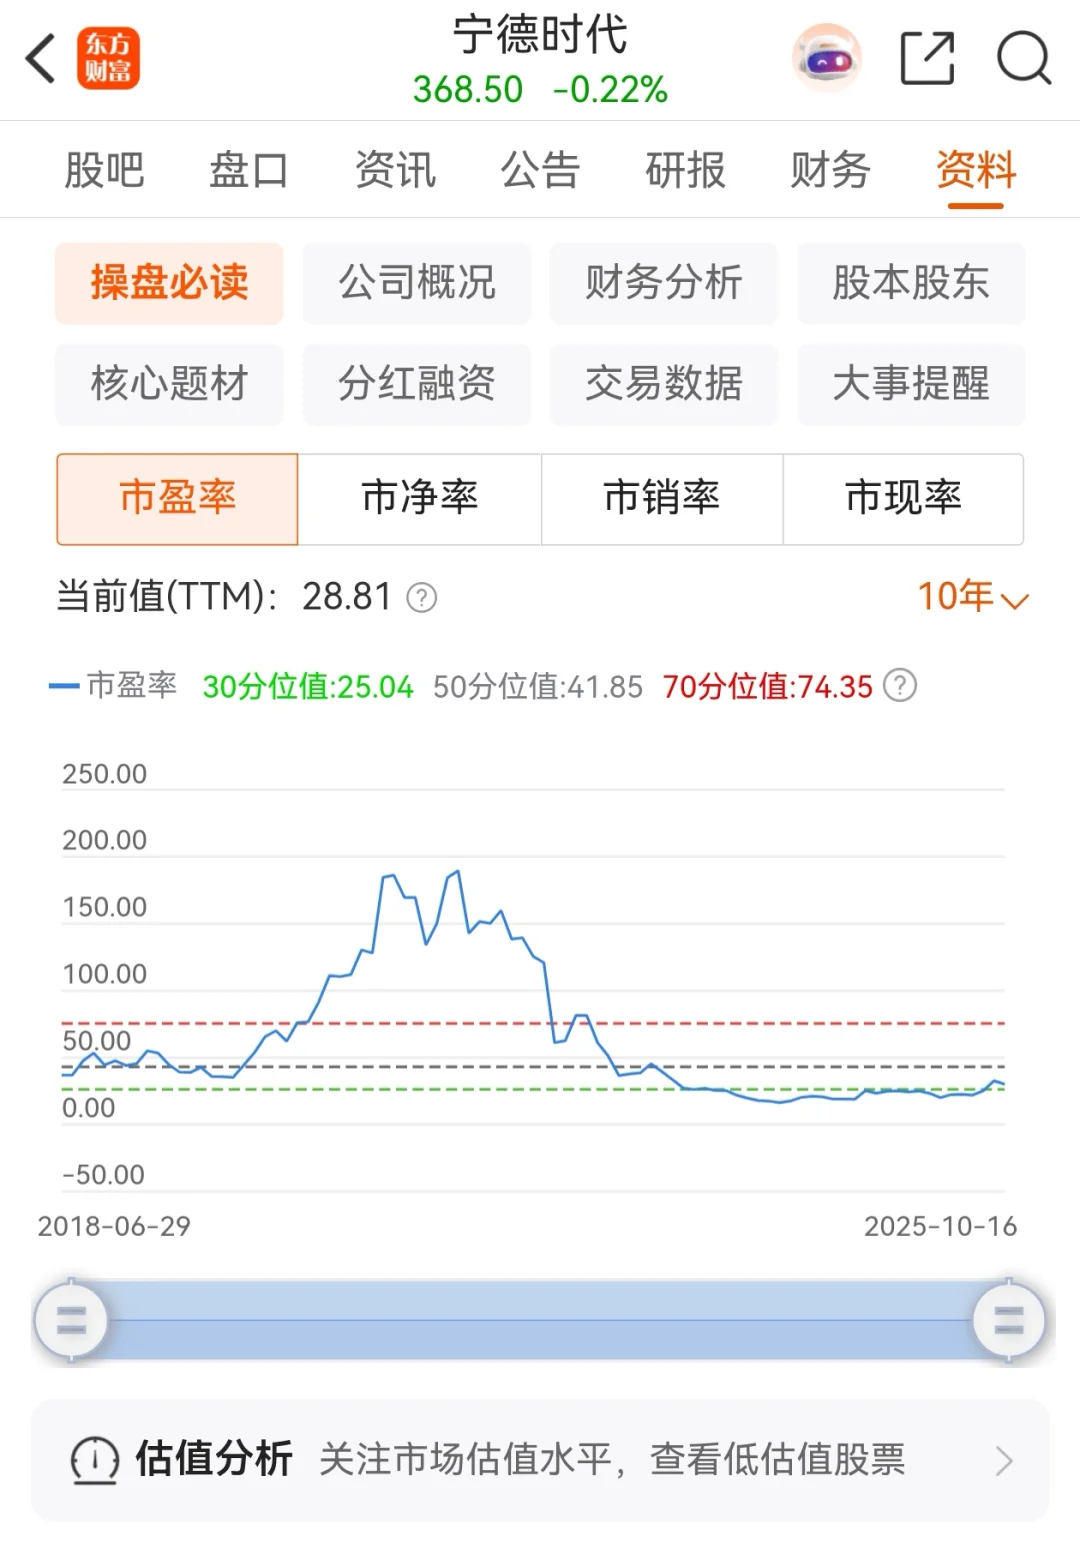
Task: Grab the right handle of date range slider
Action: [x=1009, y=1320]
